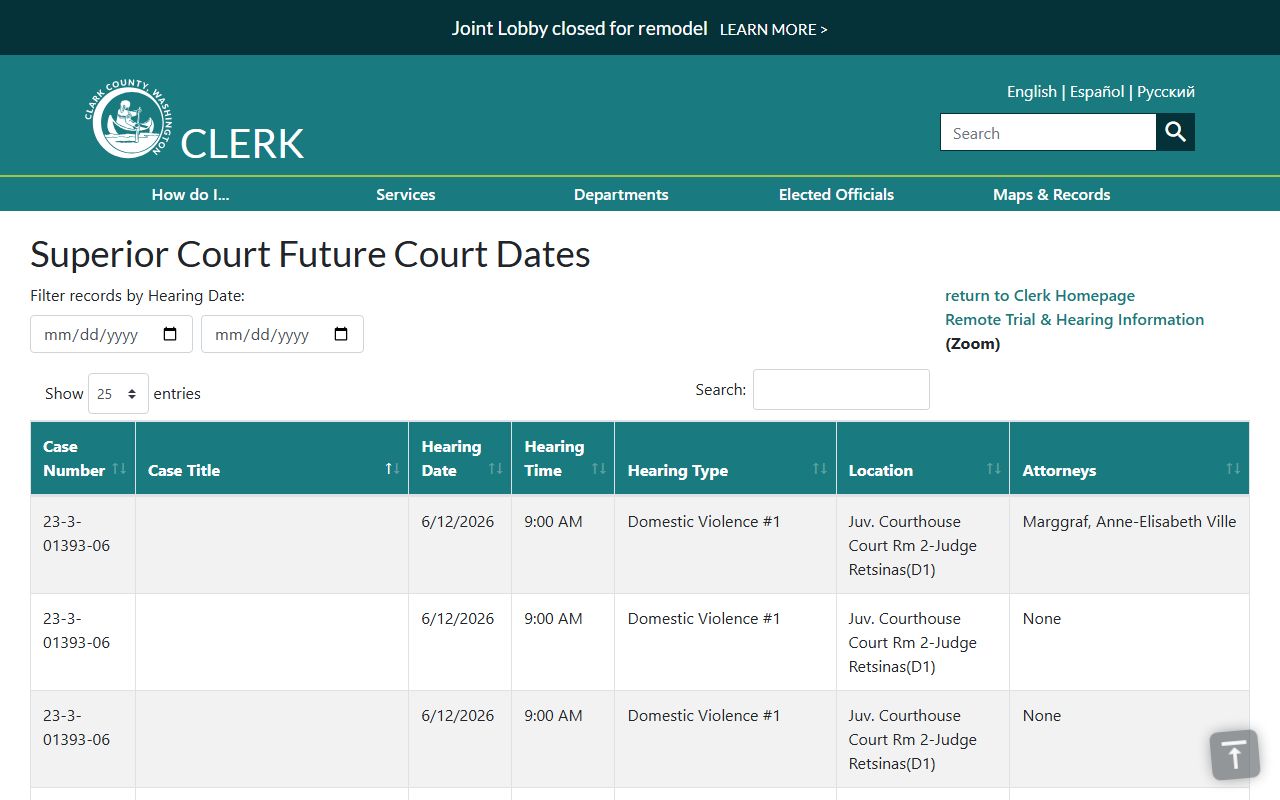This screenshot has width=1280, height=800.
Task: Open the Elected Officials menu
Action: 836,195
